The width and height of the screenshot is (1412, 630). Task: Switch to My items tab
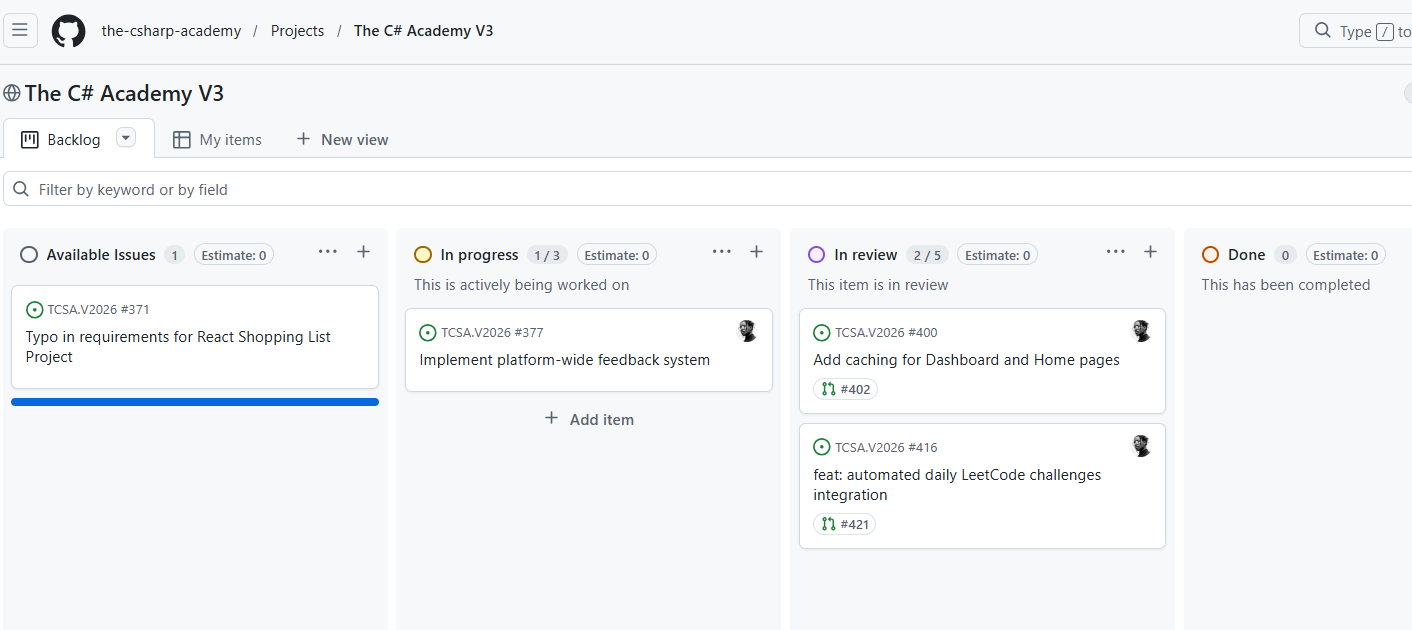pyautogui.click(x=217, y=140)
